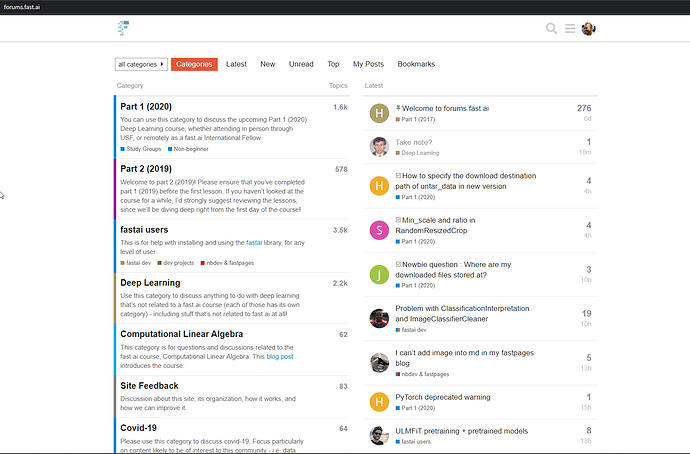
Task: Click J avatar beside Newbie question topic
Action: click(379, 275)
